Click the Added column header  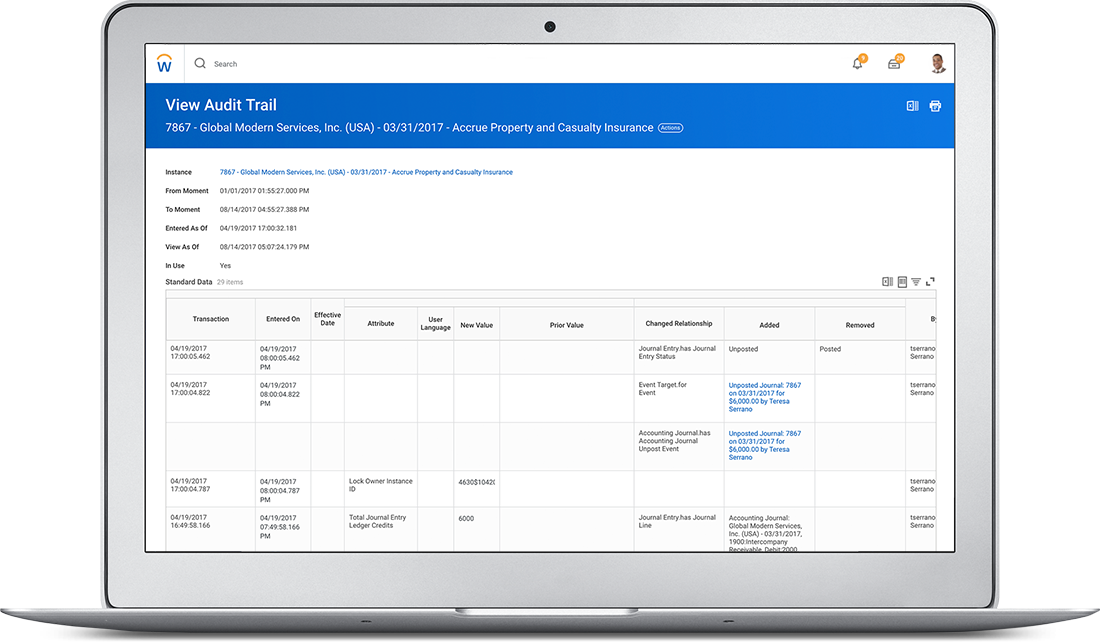[770, 325]
